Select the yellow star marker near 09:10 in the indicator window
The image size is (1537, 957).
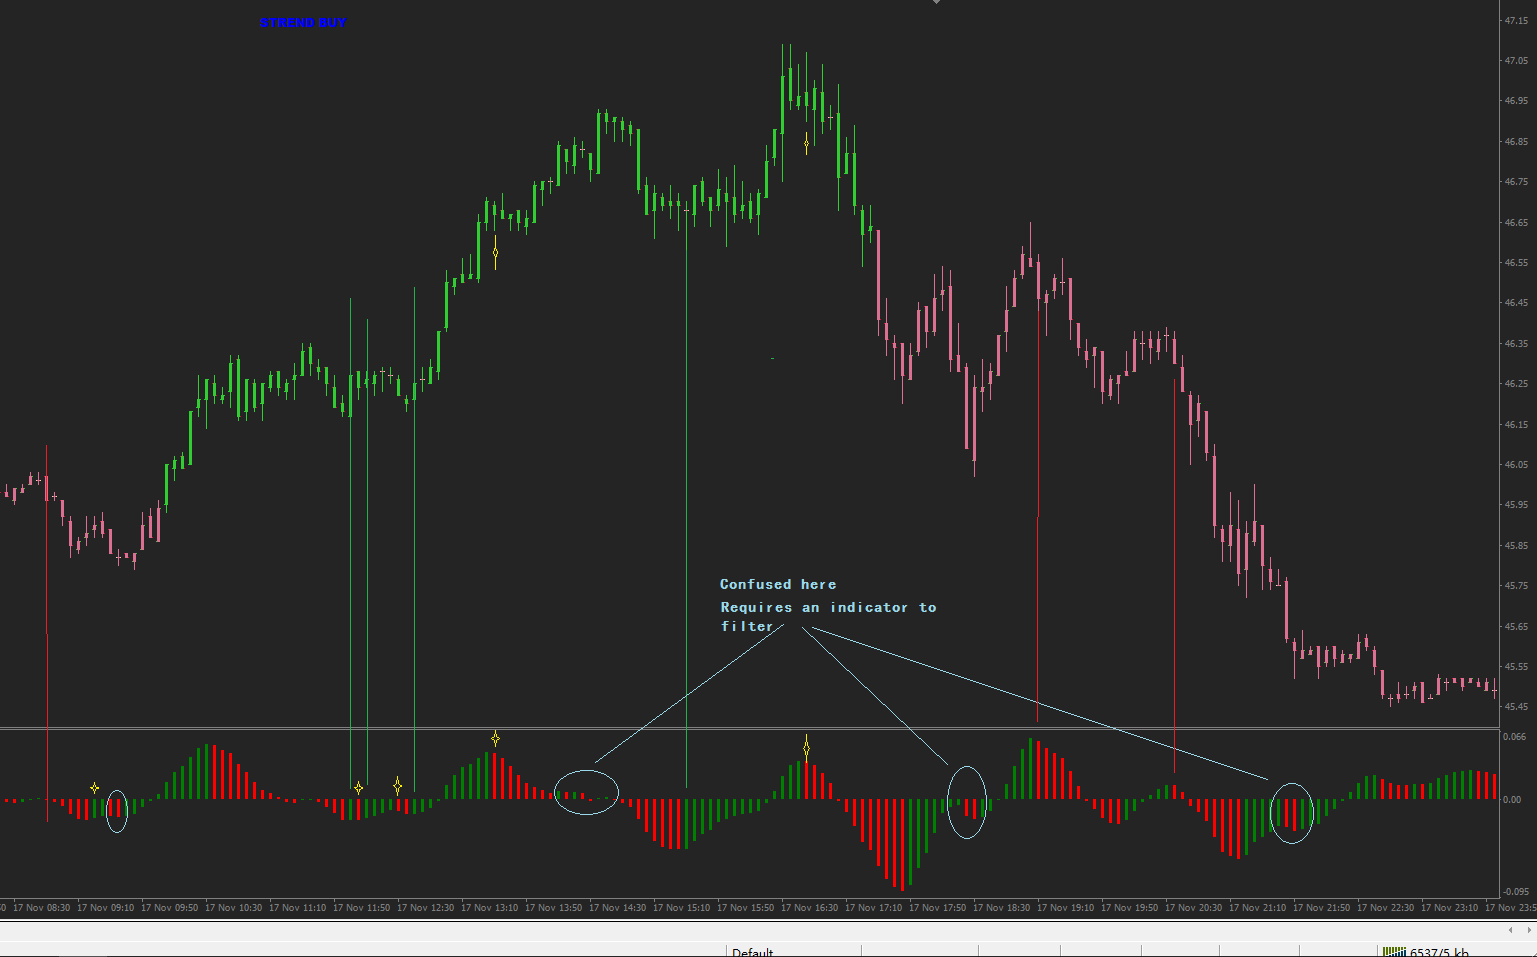pyautogui.click(x=95, y=788)
